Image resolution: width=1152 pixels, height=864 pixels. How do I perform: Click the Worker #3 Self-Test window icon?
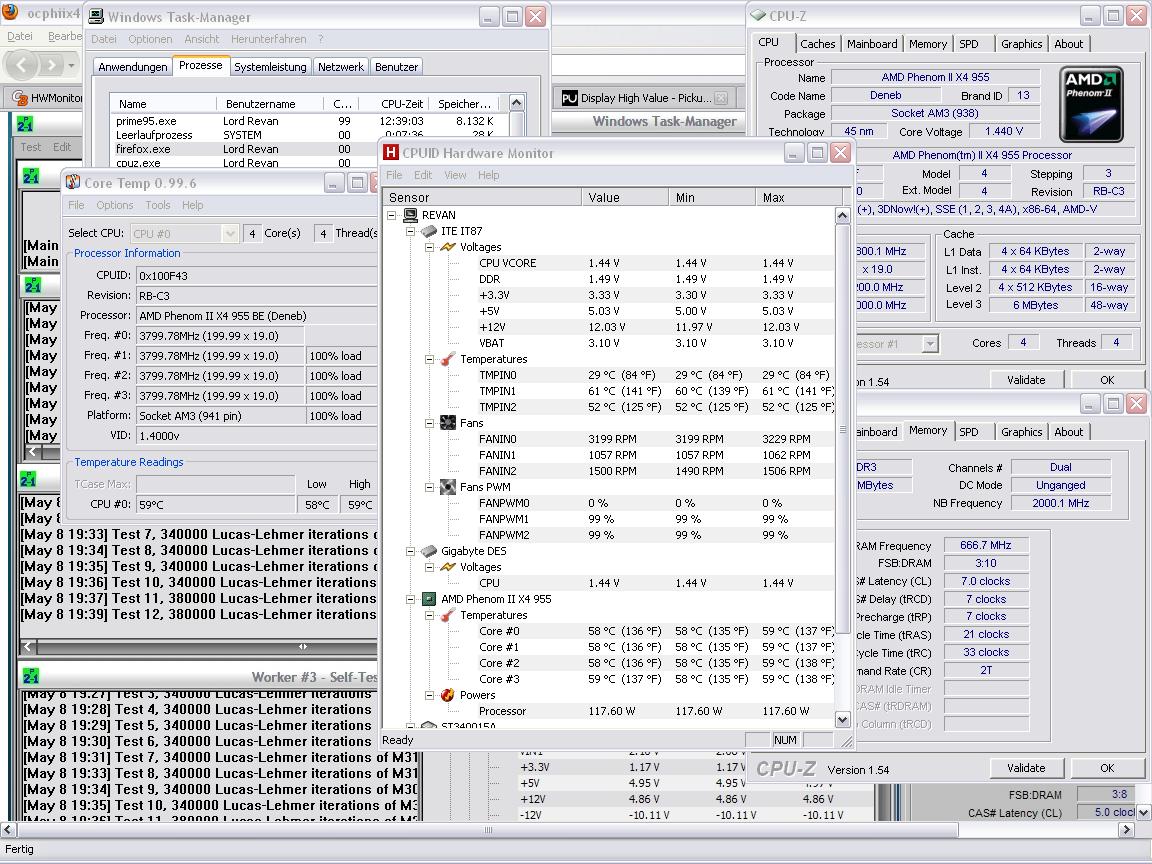[x=31, y=677]
